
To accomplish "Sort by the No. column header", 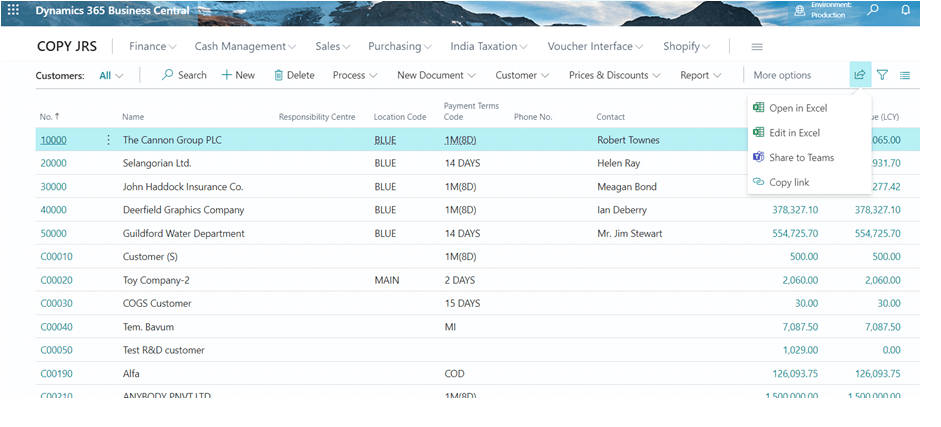I will tap(49, 117).
